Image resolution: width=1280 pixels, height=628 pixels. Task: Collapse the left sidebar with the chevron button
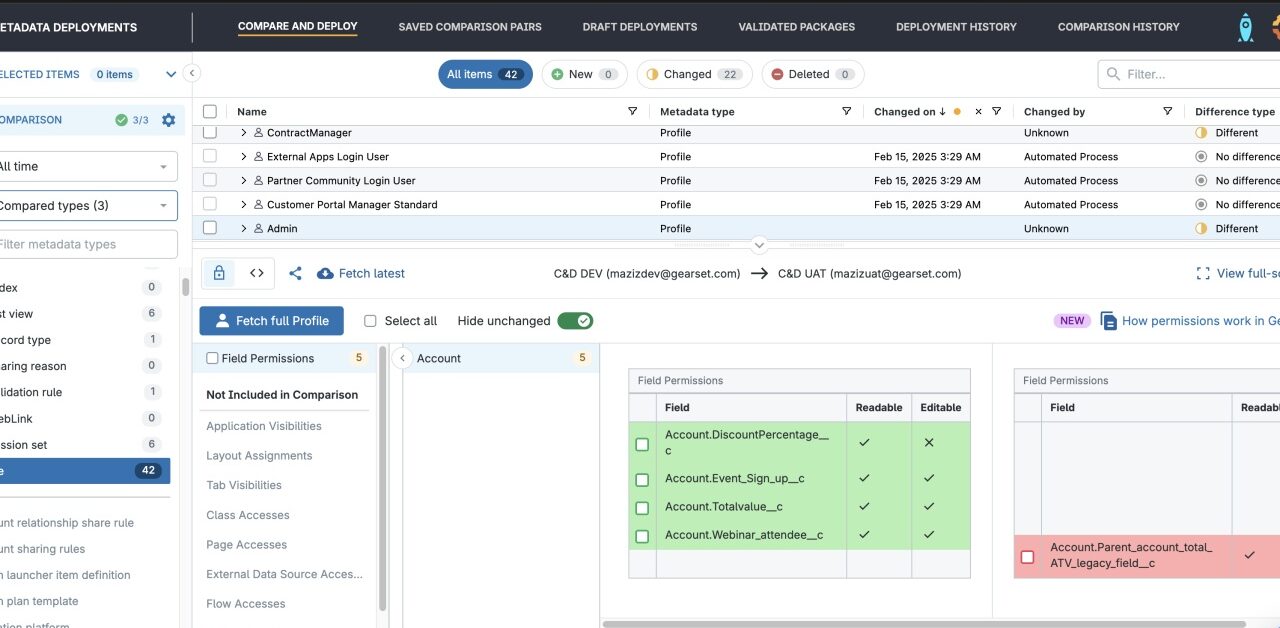tap(193, 73)
